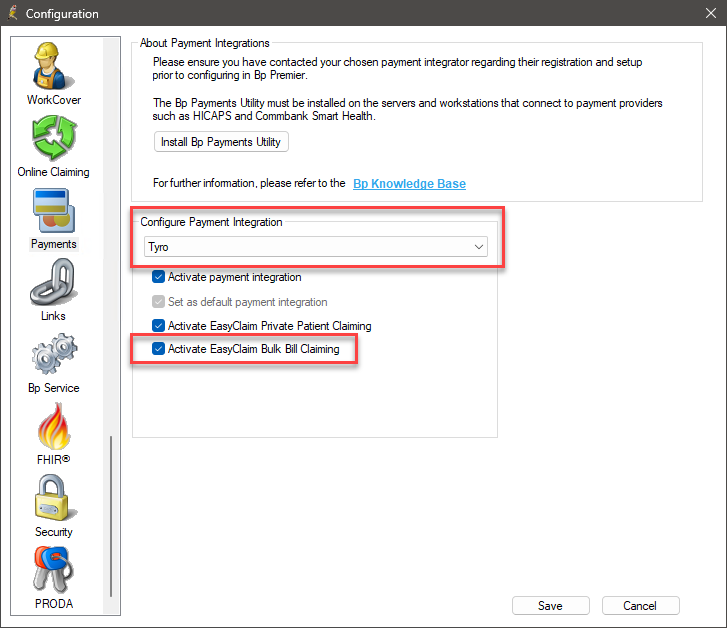Open the Security padlock icon
Viewport: 727px width, 628px height.
click(54, 498)
